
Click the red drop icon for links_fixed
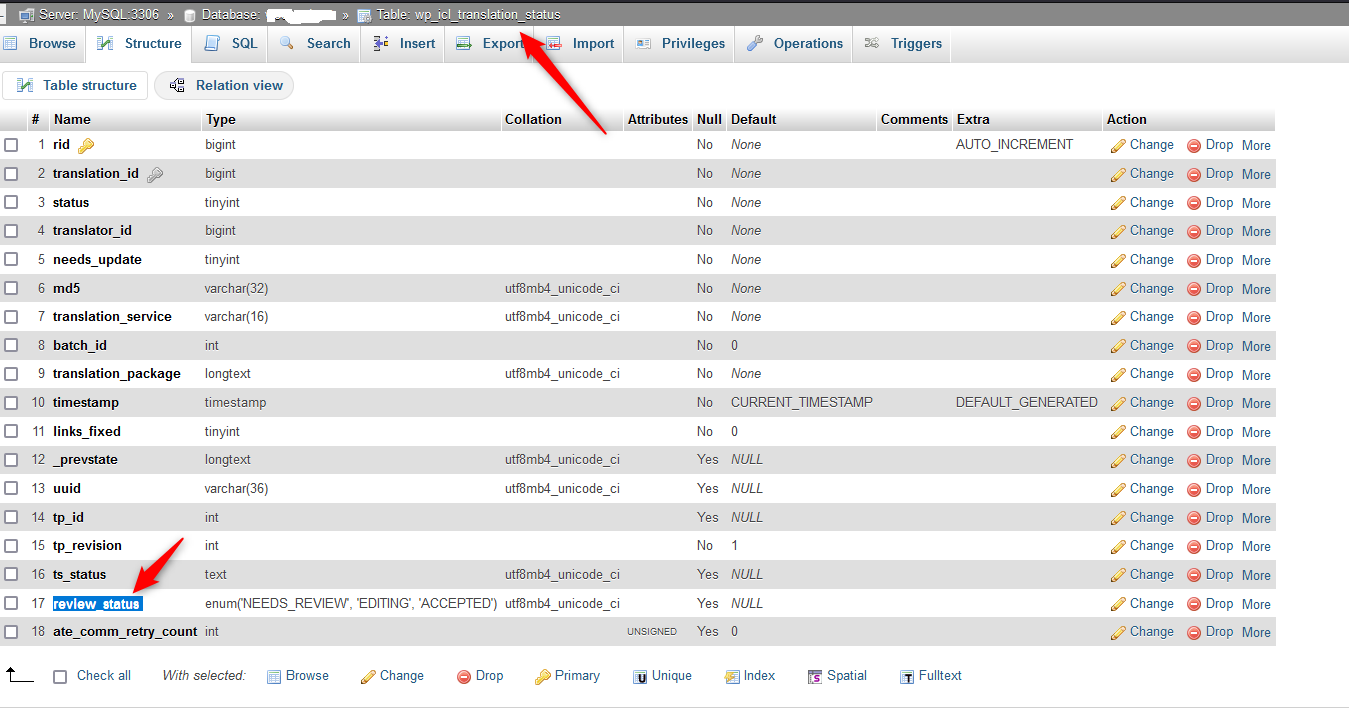pos(1194,432)
